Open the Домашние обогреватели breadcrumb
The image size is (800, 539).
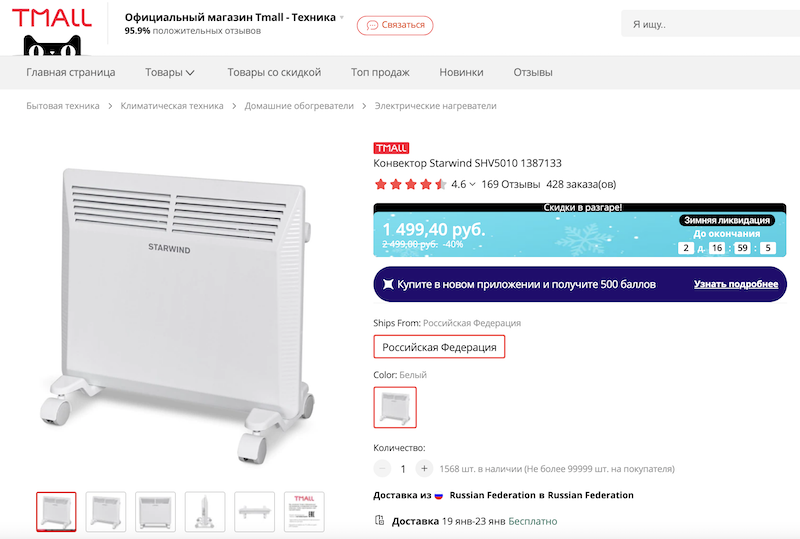[x=299, y=106]
